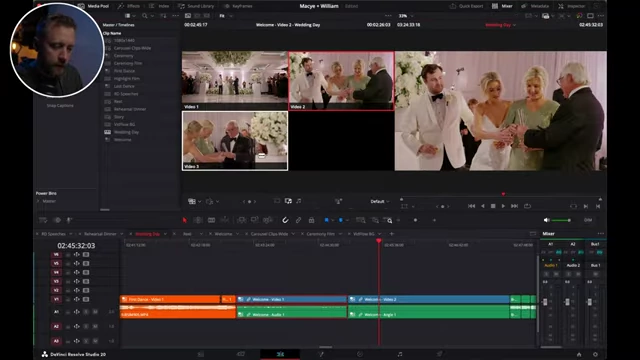
Task: Add a blue marker
Action: point(341,220)
